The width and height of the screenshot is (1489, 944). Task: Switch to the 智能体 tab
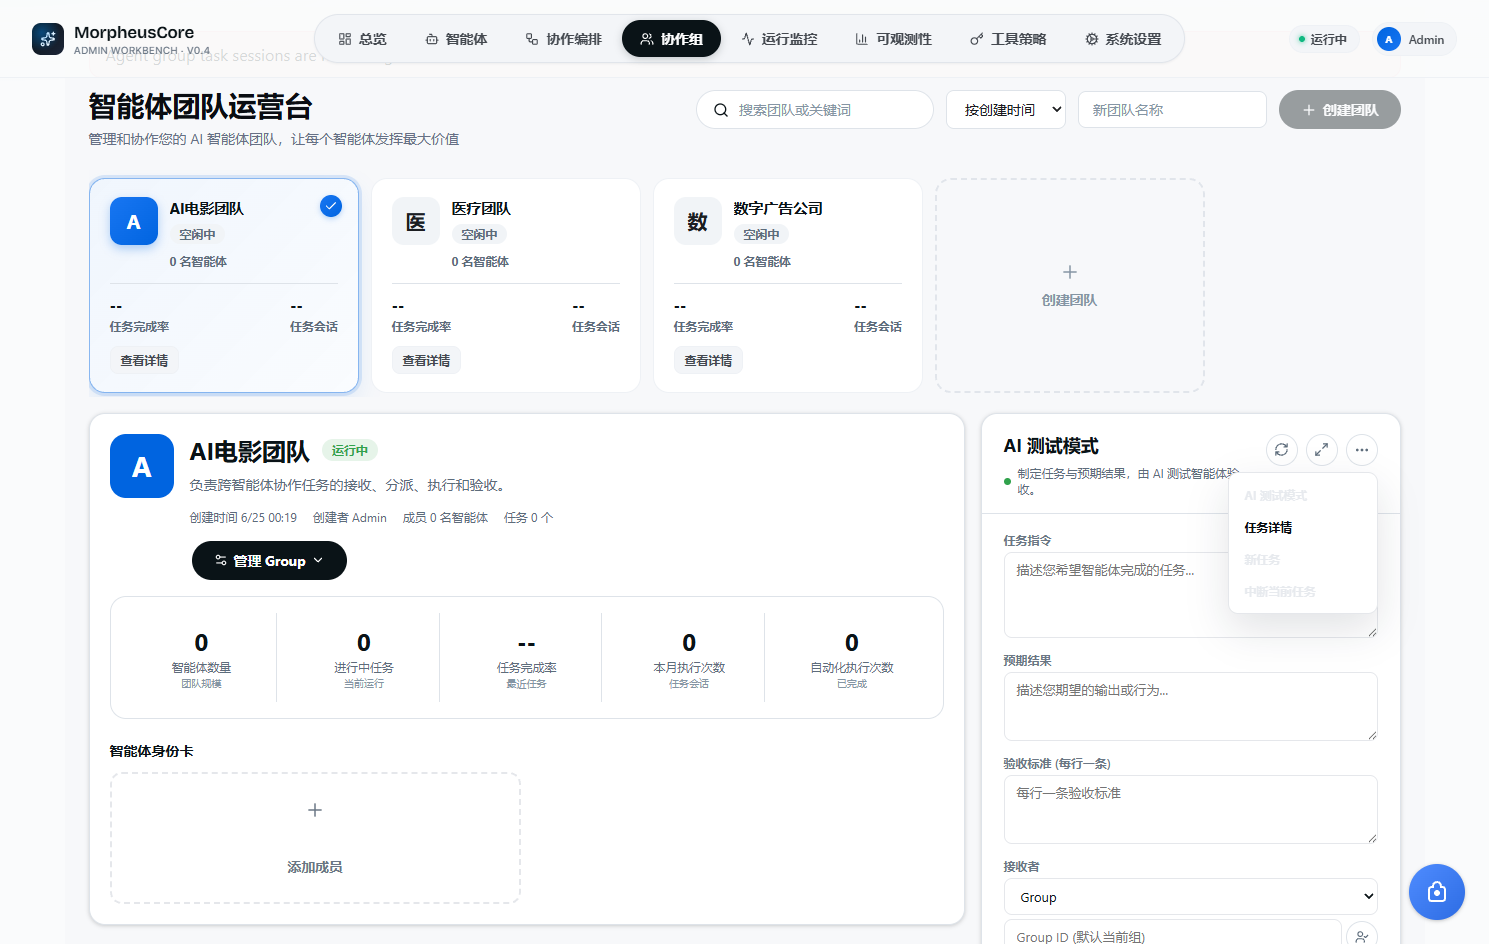point(456,39)
